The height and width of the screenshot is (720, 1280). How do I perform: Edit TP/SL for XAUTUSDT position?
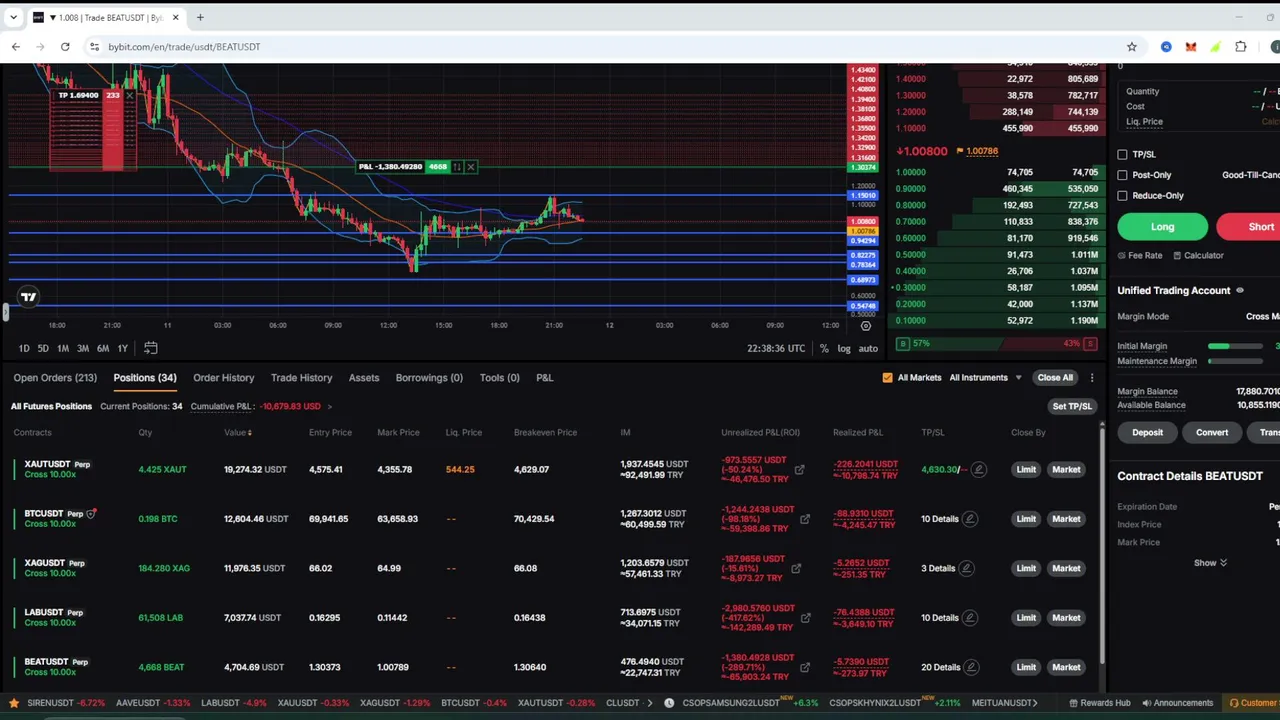(978, 469)
